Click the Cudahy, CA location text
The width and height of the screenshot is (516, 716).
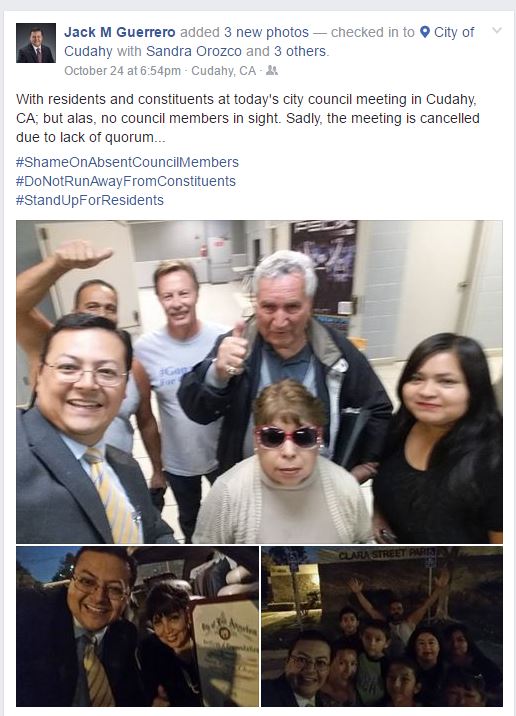click(x=223, y=71)
